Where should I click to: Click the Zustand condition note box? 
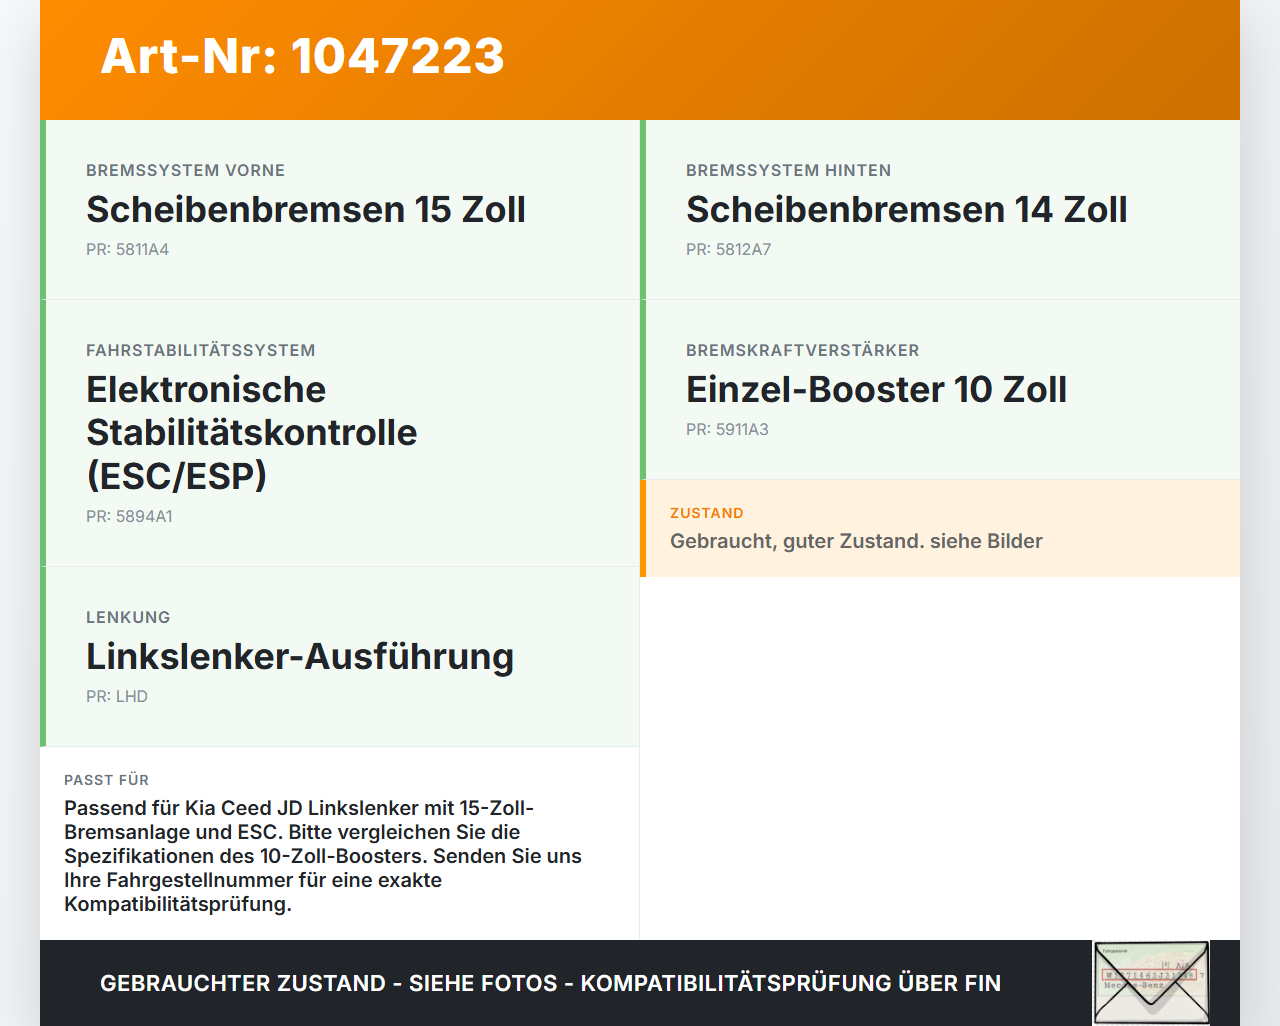pyautogui.click(x=940, y=528)
